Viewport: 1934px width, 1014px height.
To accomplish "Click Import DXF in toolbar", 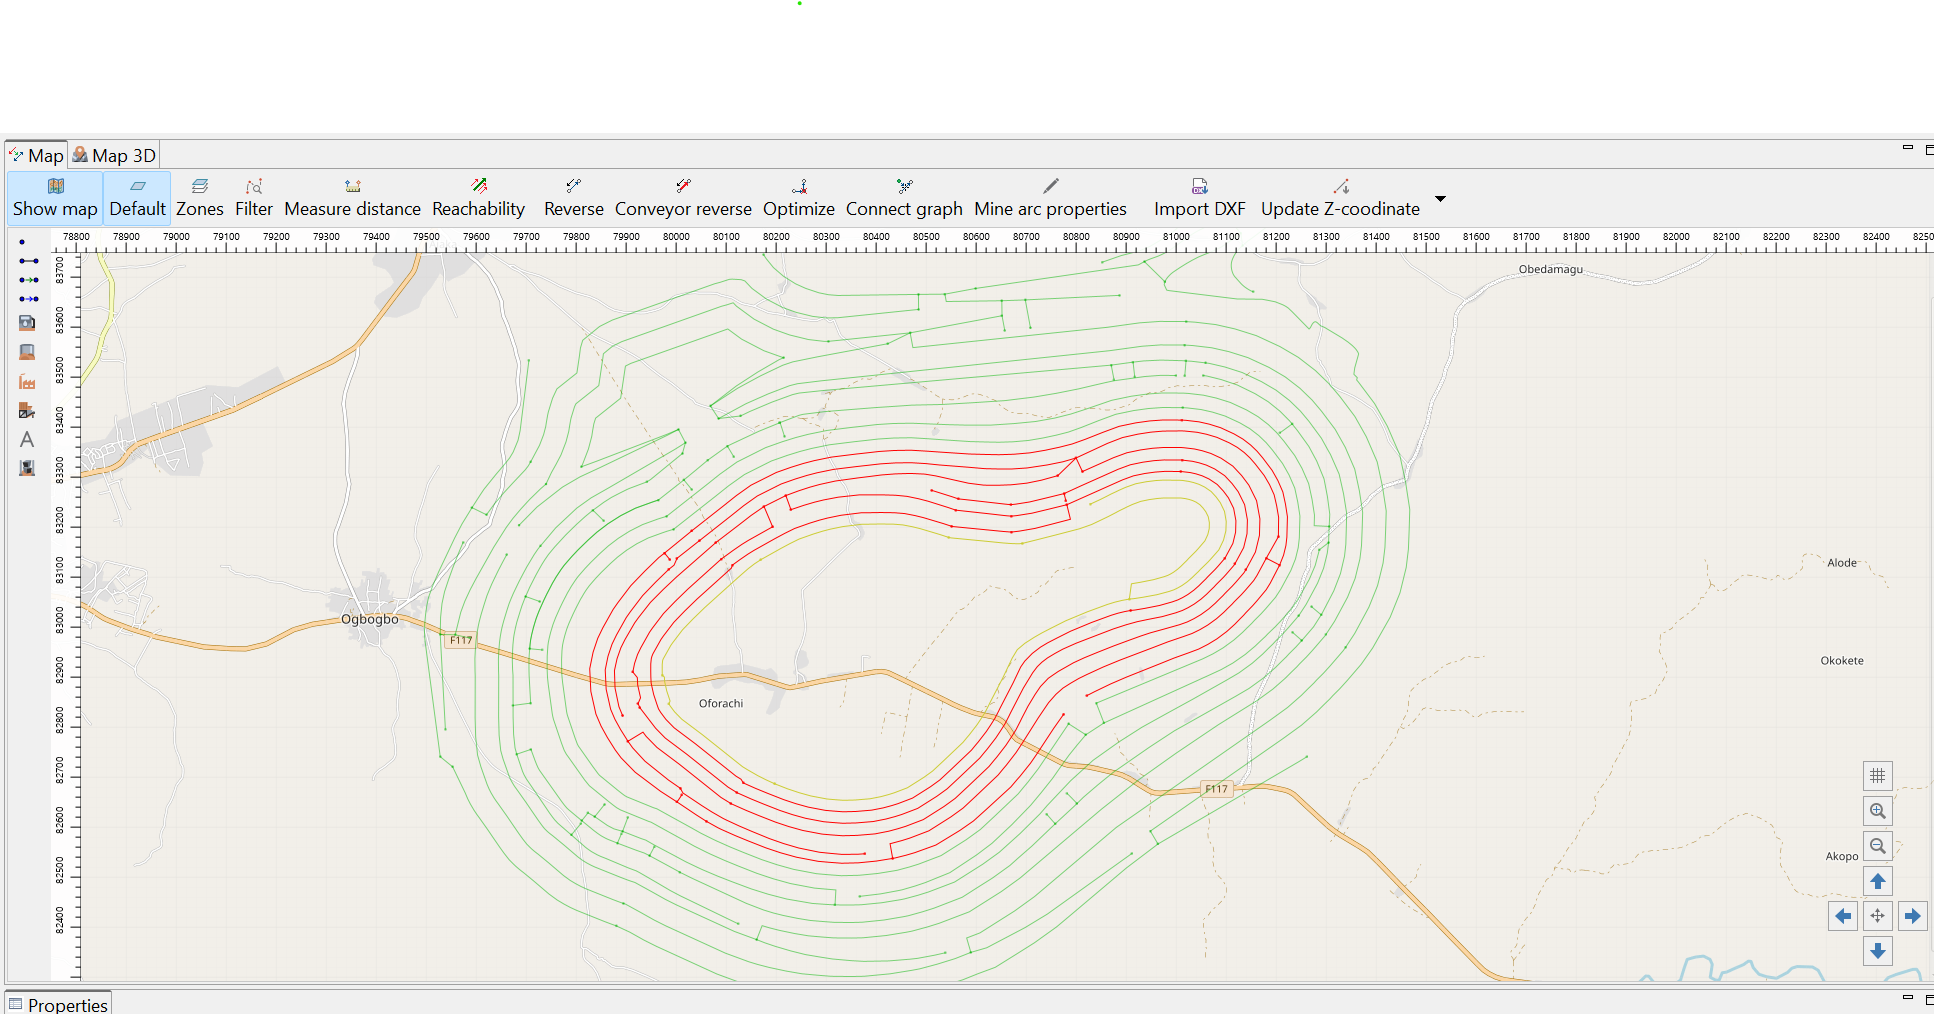I will 1199,198.
